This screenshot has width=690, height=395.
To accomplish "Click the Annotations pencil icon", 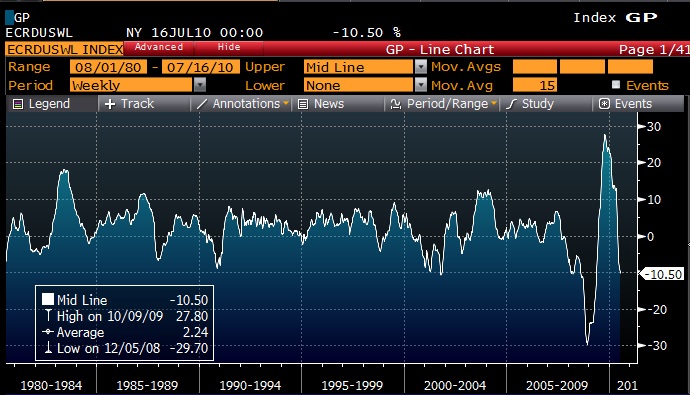I will pyautogui.click(x=202, y=104).
